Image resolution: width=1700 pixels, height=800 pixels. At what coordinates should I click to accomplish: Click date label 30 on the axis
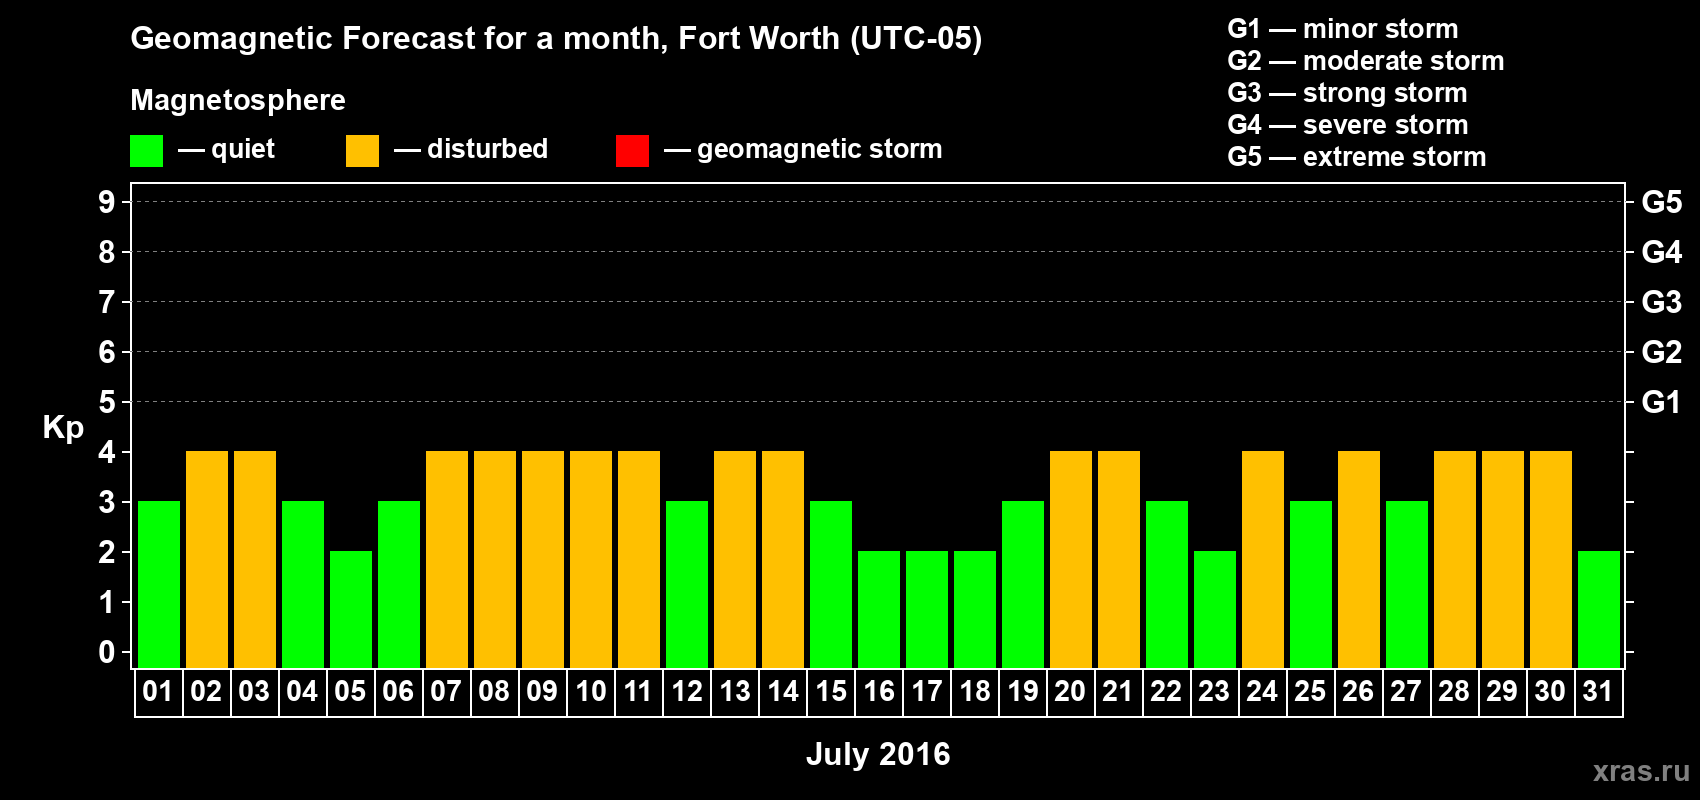(x=1550, y=692)
